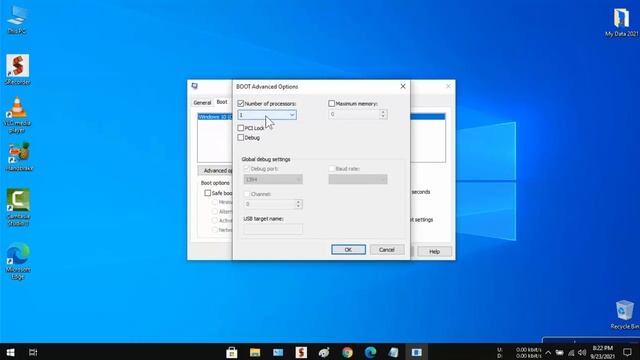Select the Windows 10 boot entry
Image resolution: width=640 pixels, height=360 pixels.
click(x=215, y=117)
